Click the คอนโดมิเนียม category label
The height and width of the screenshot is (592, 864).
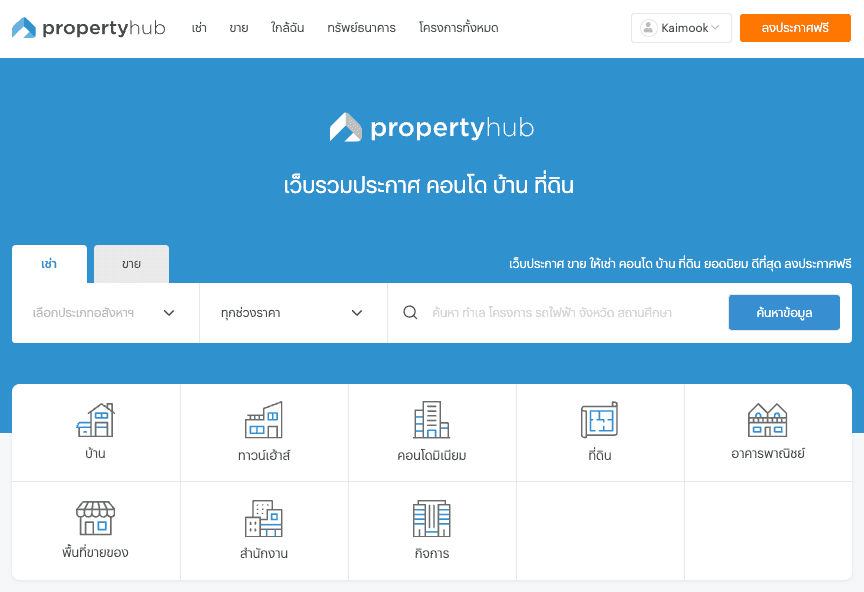click(431, 455)
